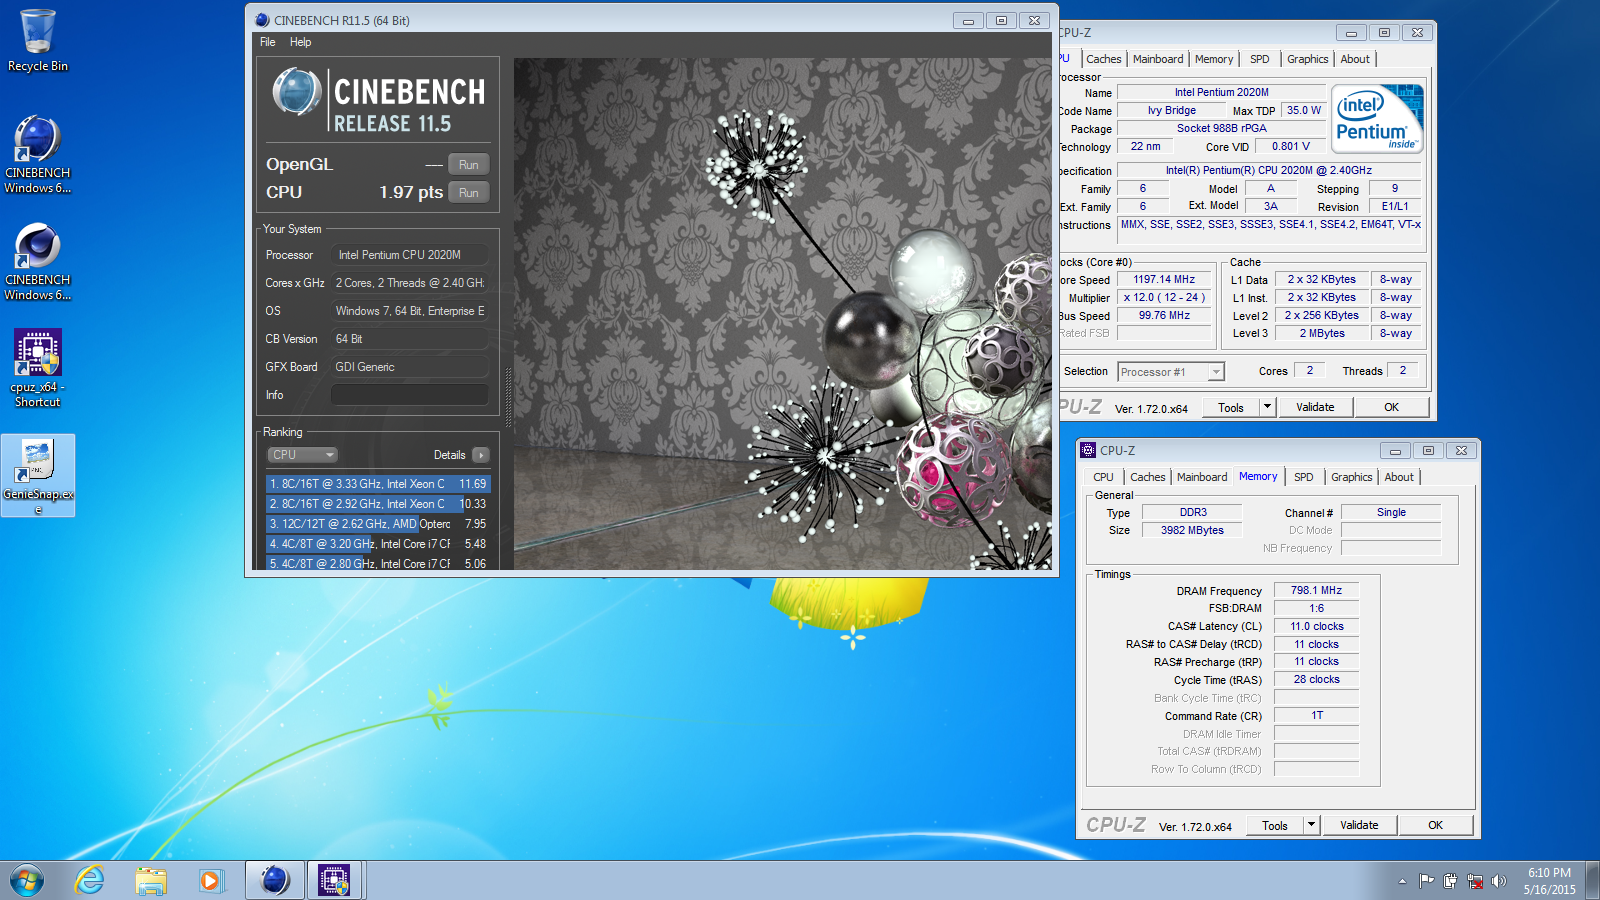
Task: Open Windows Explorer from the taskbar
Action: [151, 880]
